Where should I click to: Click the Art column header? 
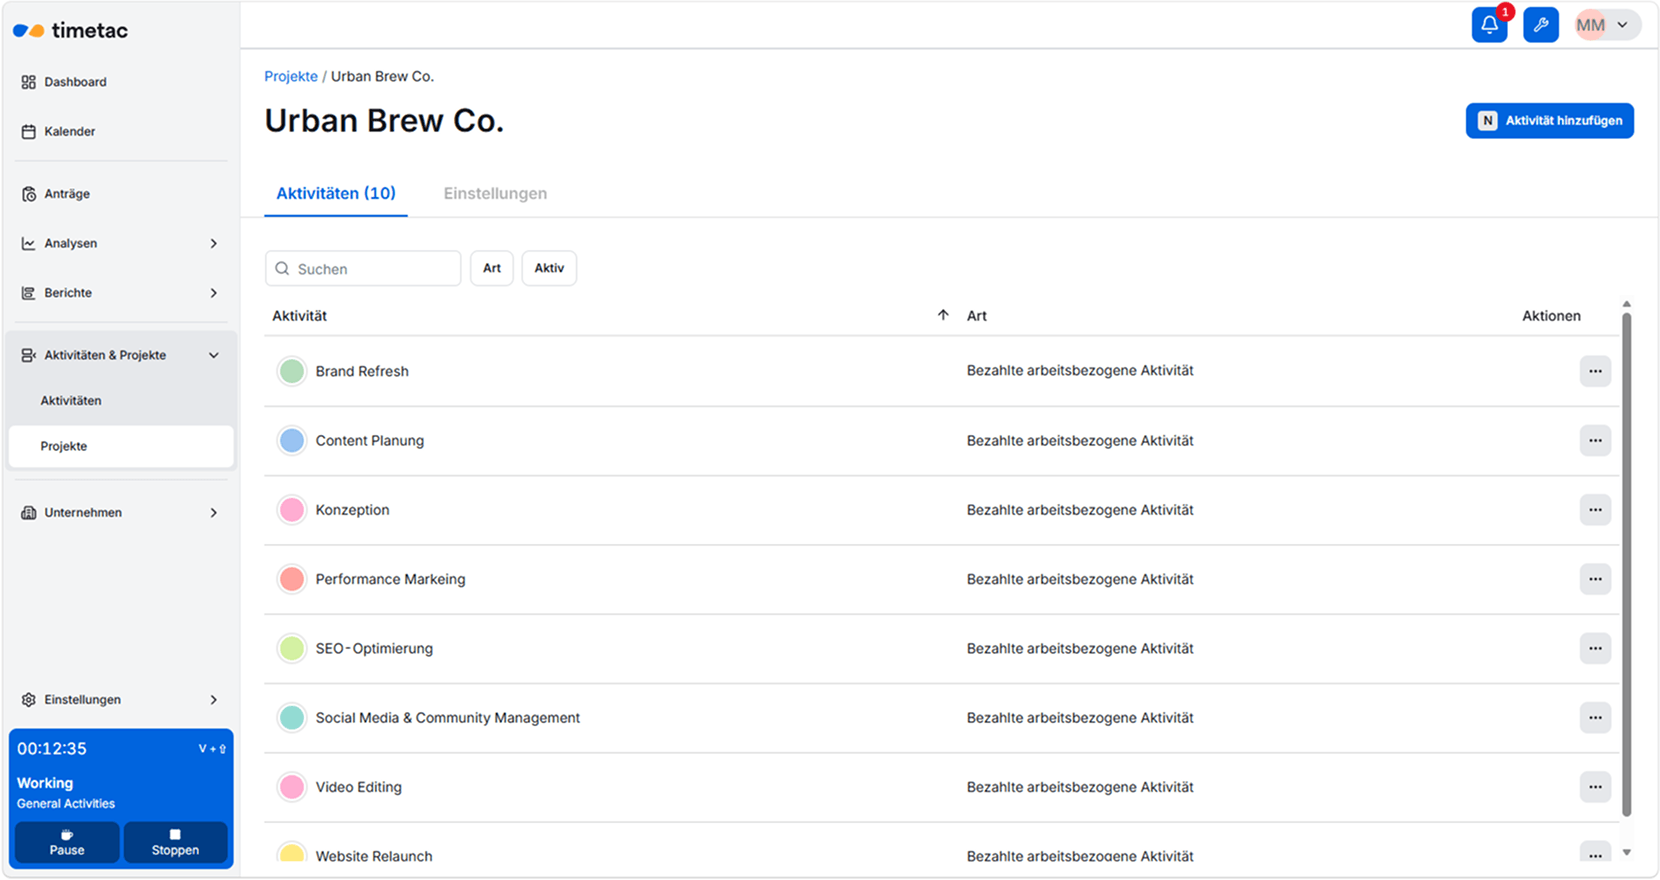pyautogui.click(x=977, y=316)
